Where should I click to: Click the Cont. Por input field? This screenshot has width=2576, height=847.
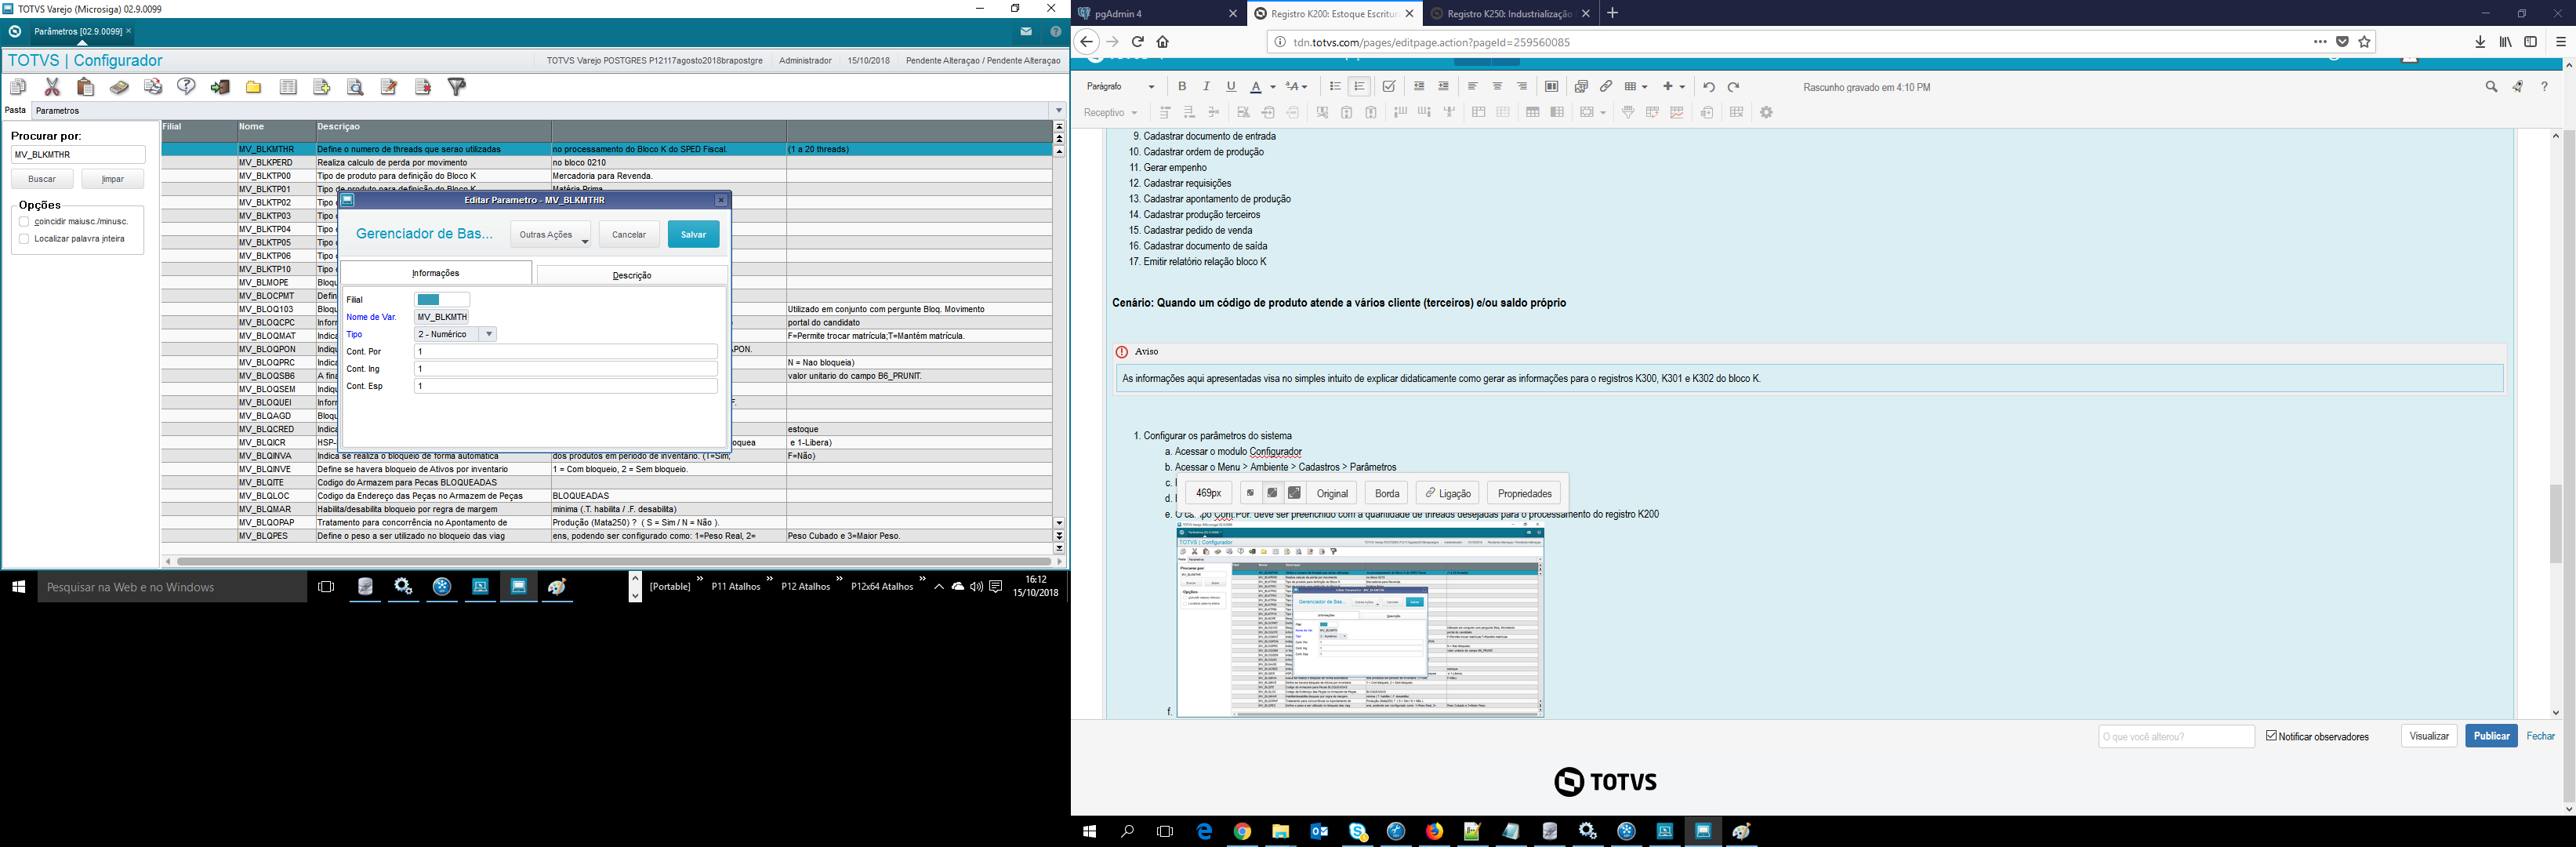pos(565,352)
